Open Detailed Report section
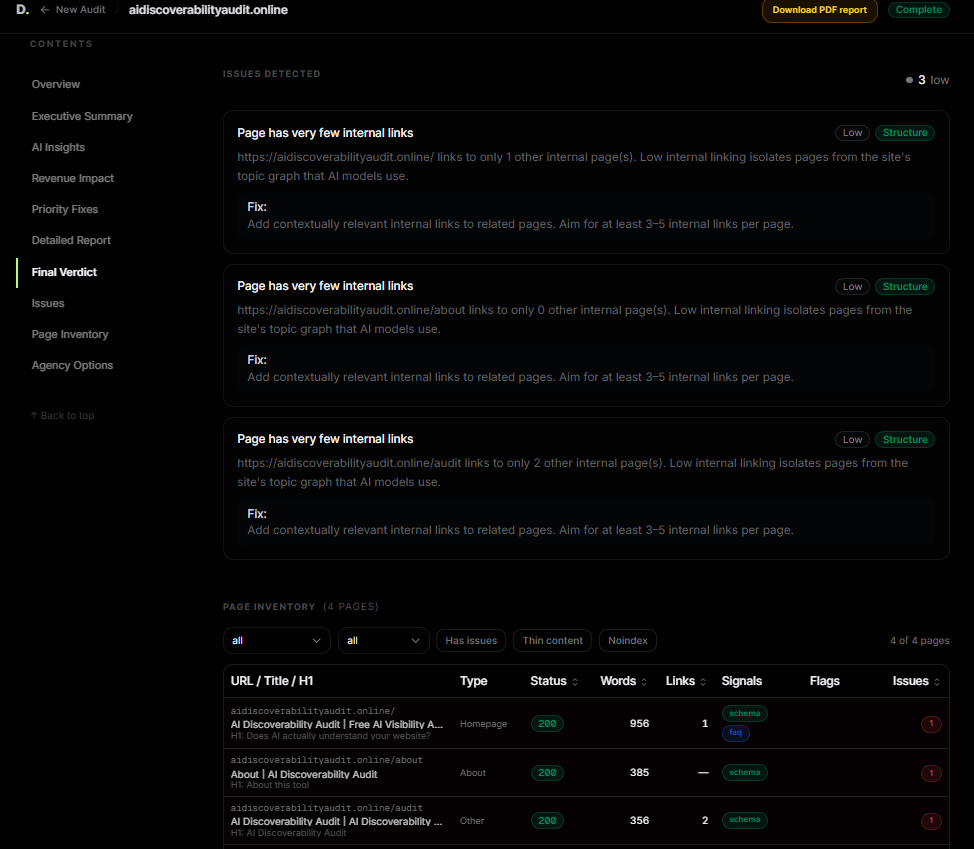This screenshot has width=974, height=849. [71, 241]
